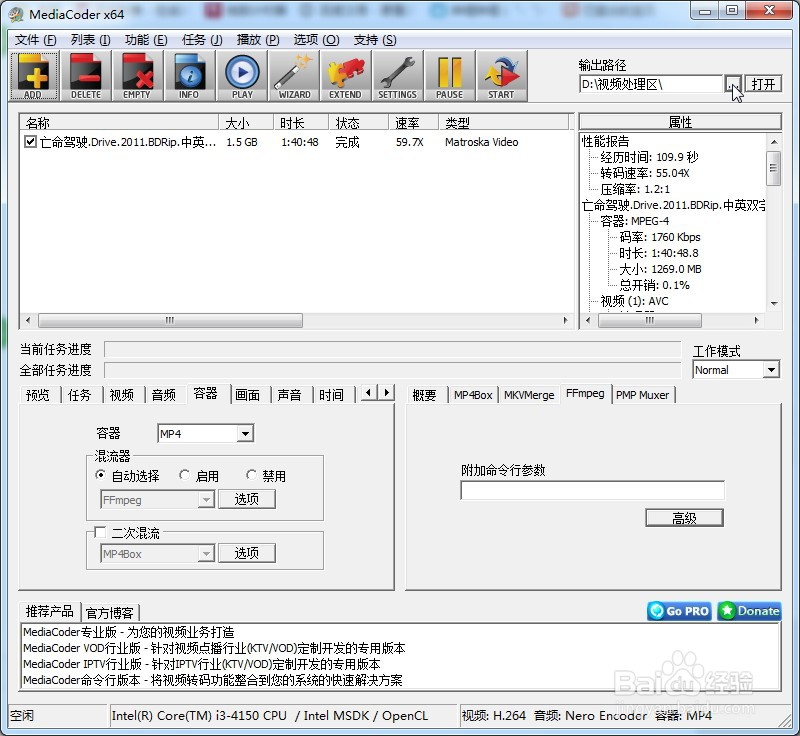Click the 输出路径 text field
This screenshot has height=736, width=800.
point(651,84)
